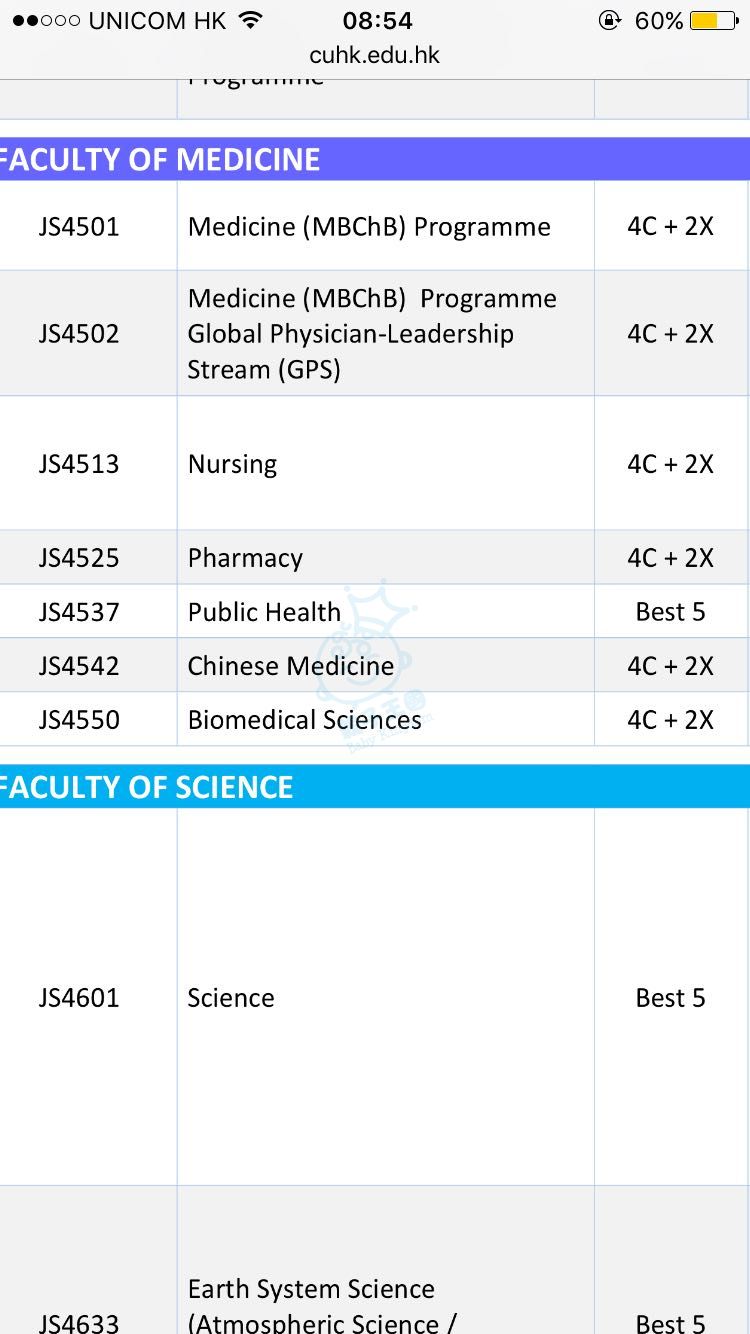Open the Public Health programme

tap(264, 612)
